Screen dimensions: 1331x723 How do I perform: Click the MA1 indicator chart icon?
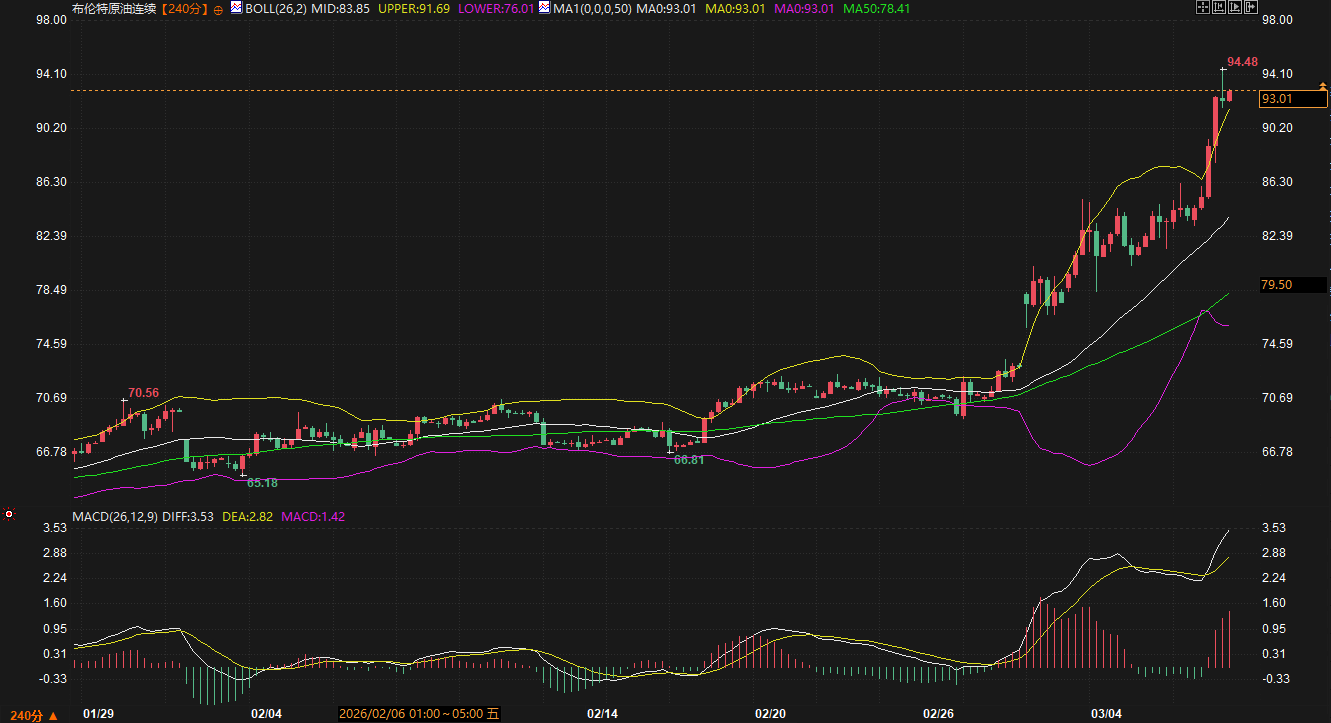pyautogui.click(x=543, y=8)
